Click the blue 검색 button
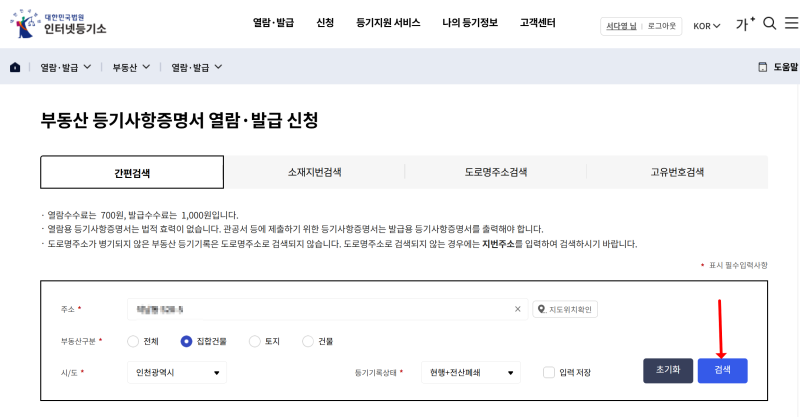Screen dimensions: 800x417 click(x=722, y=371)
